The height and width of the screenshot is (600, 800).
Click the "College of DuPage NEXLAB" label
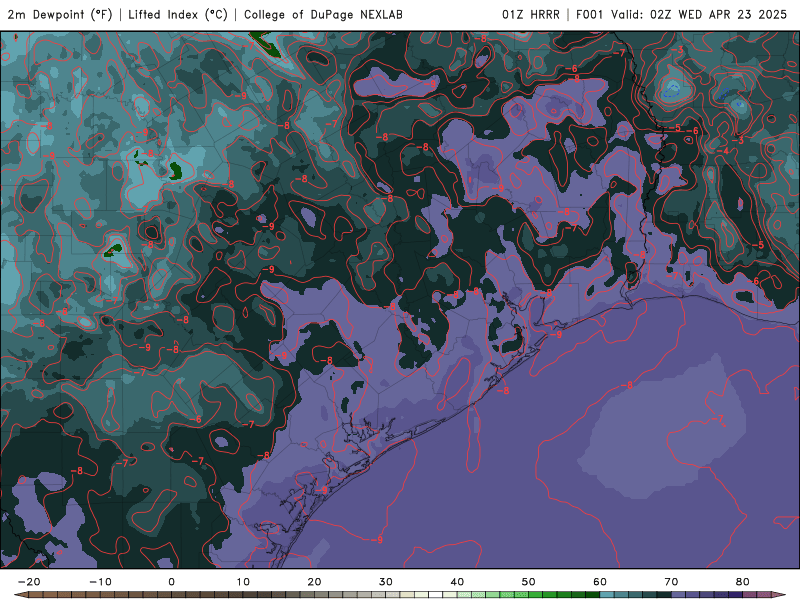(x=323, y=15)
